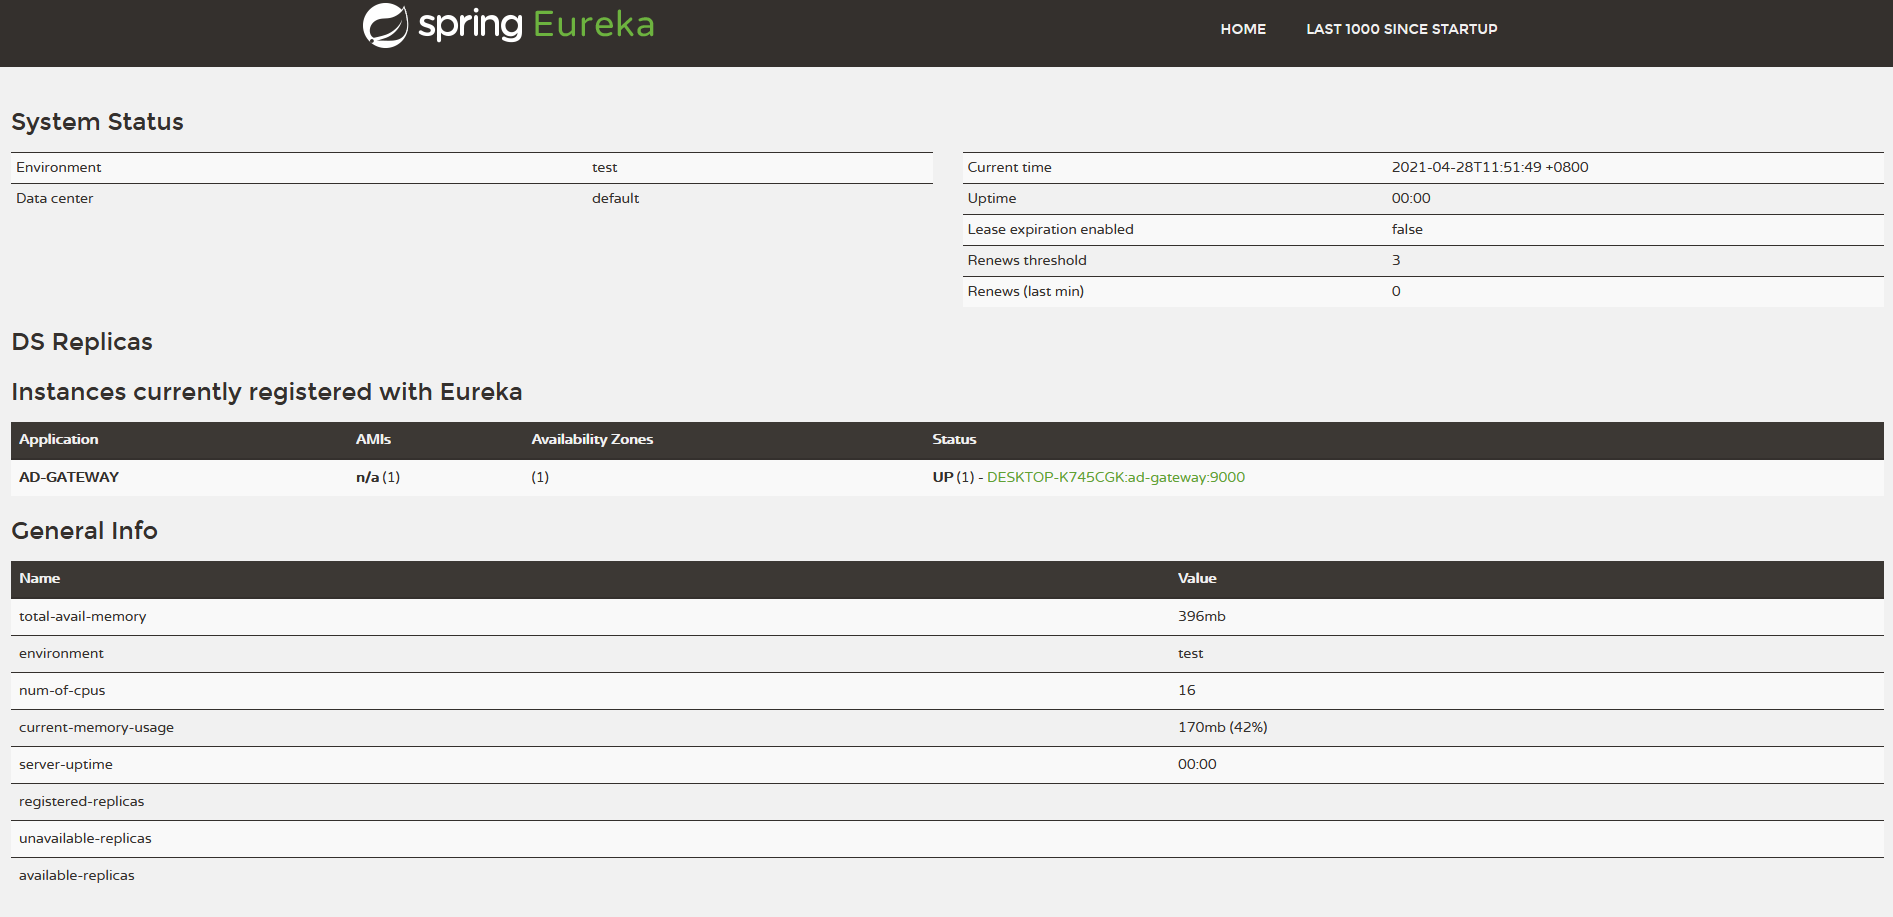The height and width of the screenshot is (917, 1893).
Task: Select the num-of-cpus row name
Action: tap(62, 690)
